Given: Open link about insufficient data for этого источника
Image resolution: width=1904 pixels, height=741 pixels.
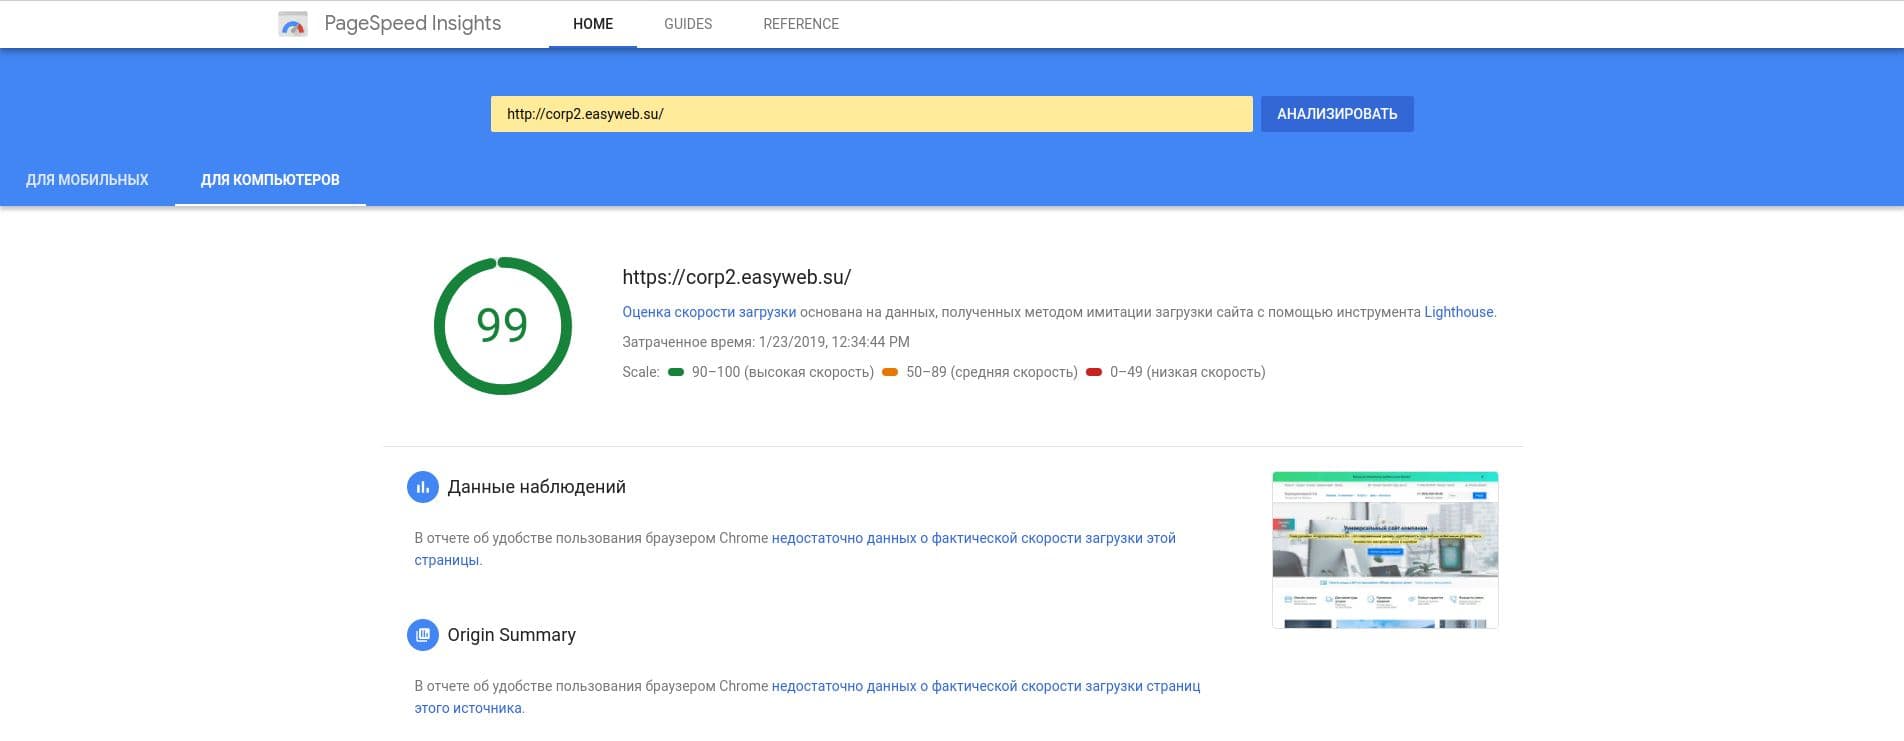Looking at the screenshot, I should point(807,697).
